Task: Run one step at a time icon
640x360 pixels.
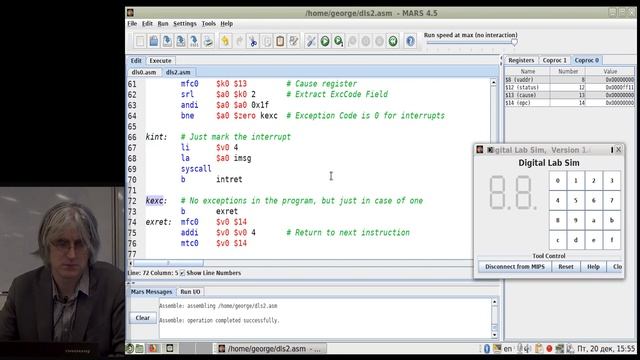Action: [x=338, y=41]
